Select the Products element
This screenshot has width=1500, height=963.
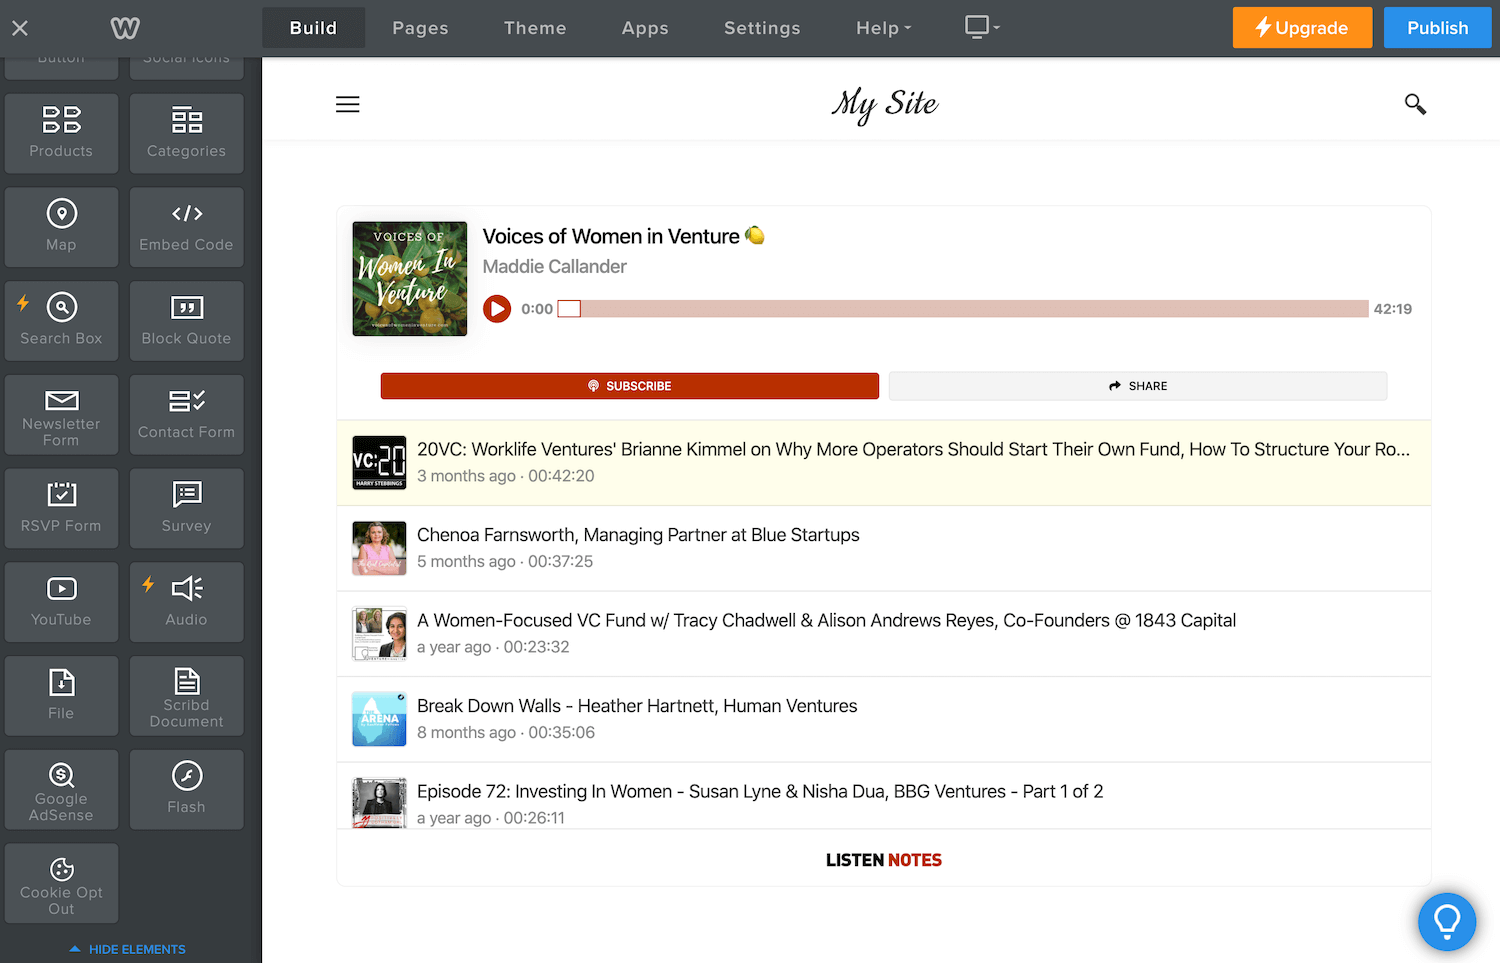61,133
